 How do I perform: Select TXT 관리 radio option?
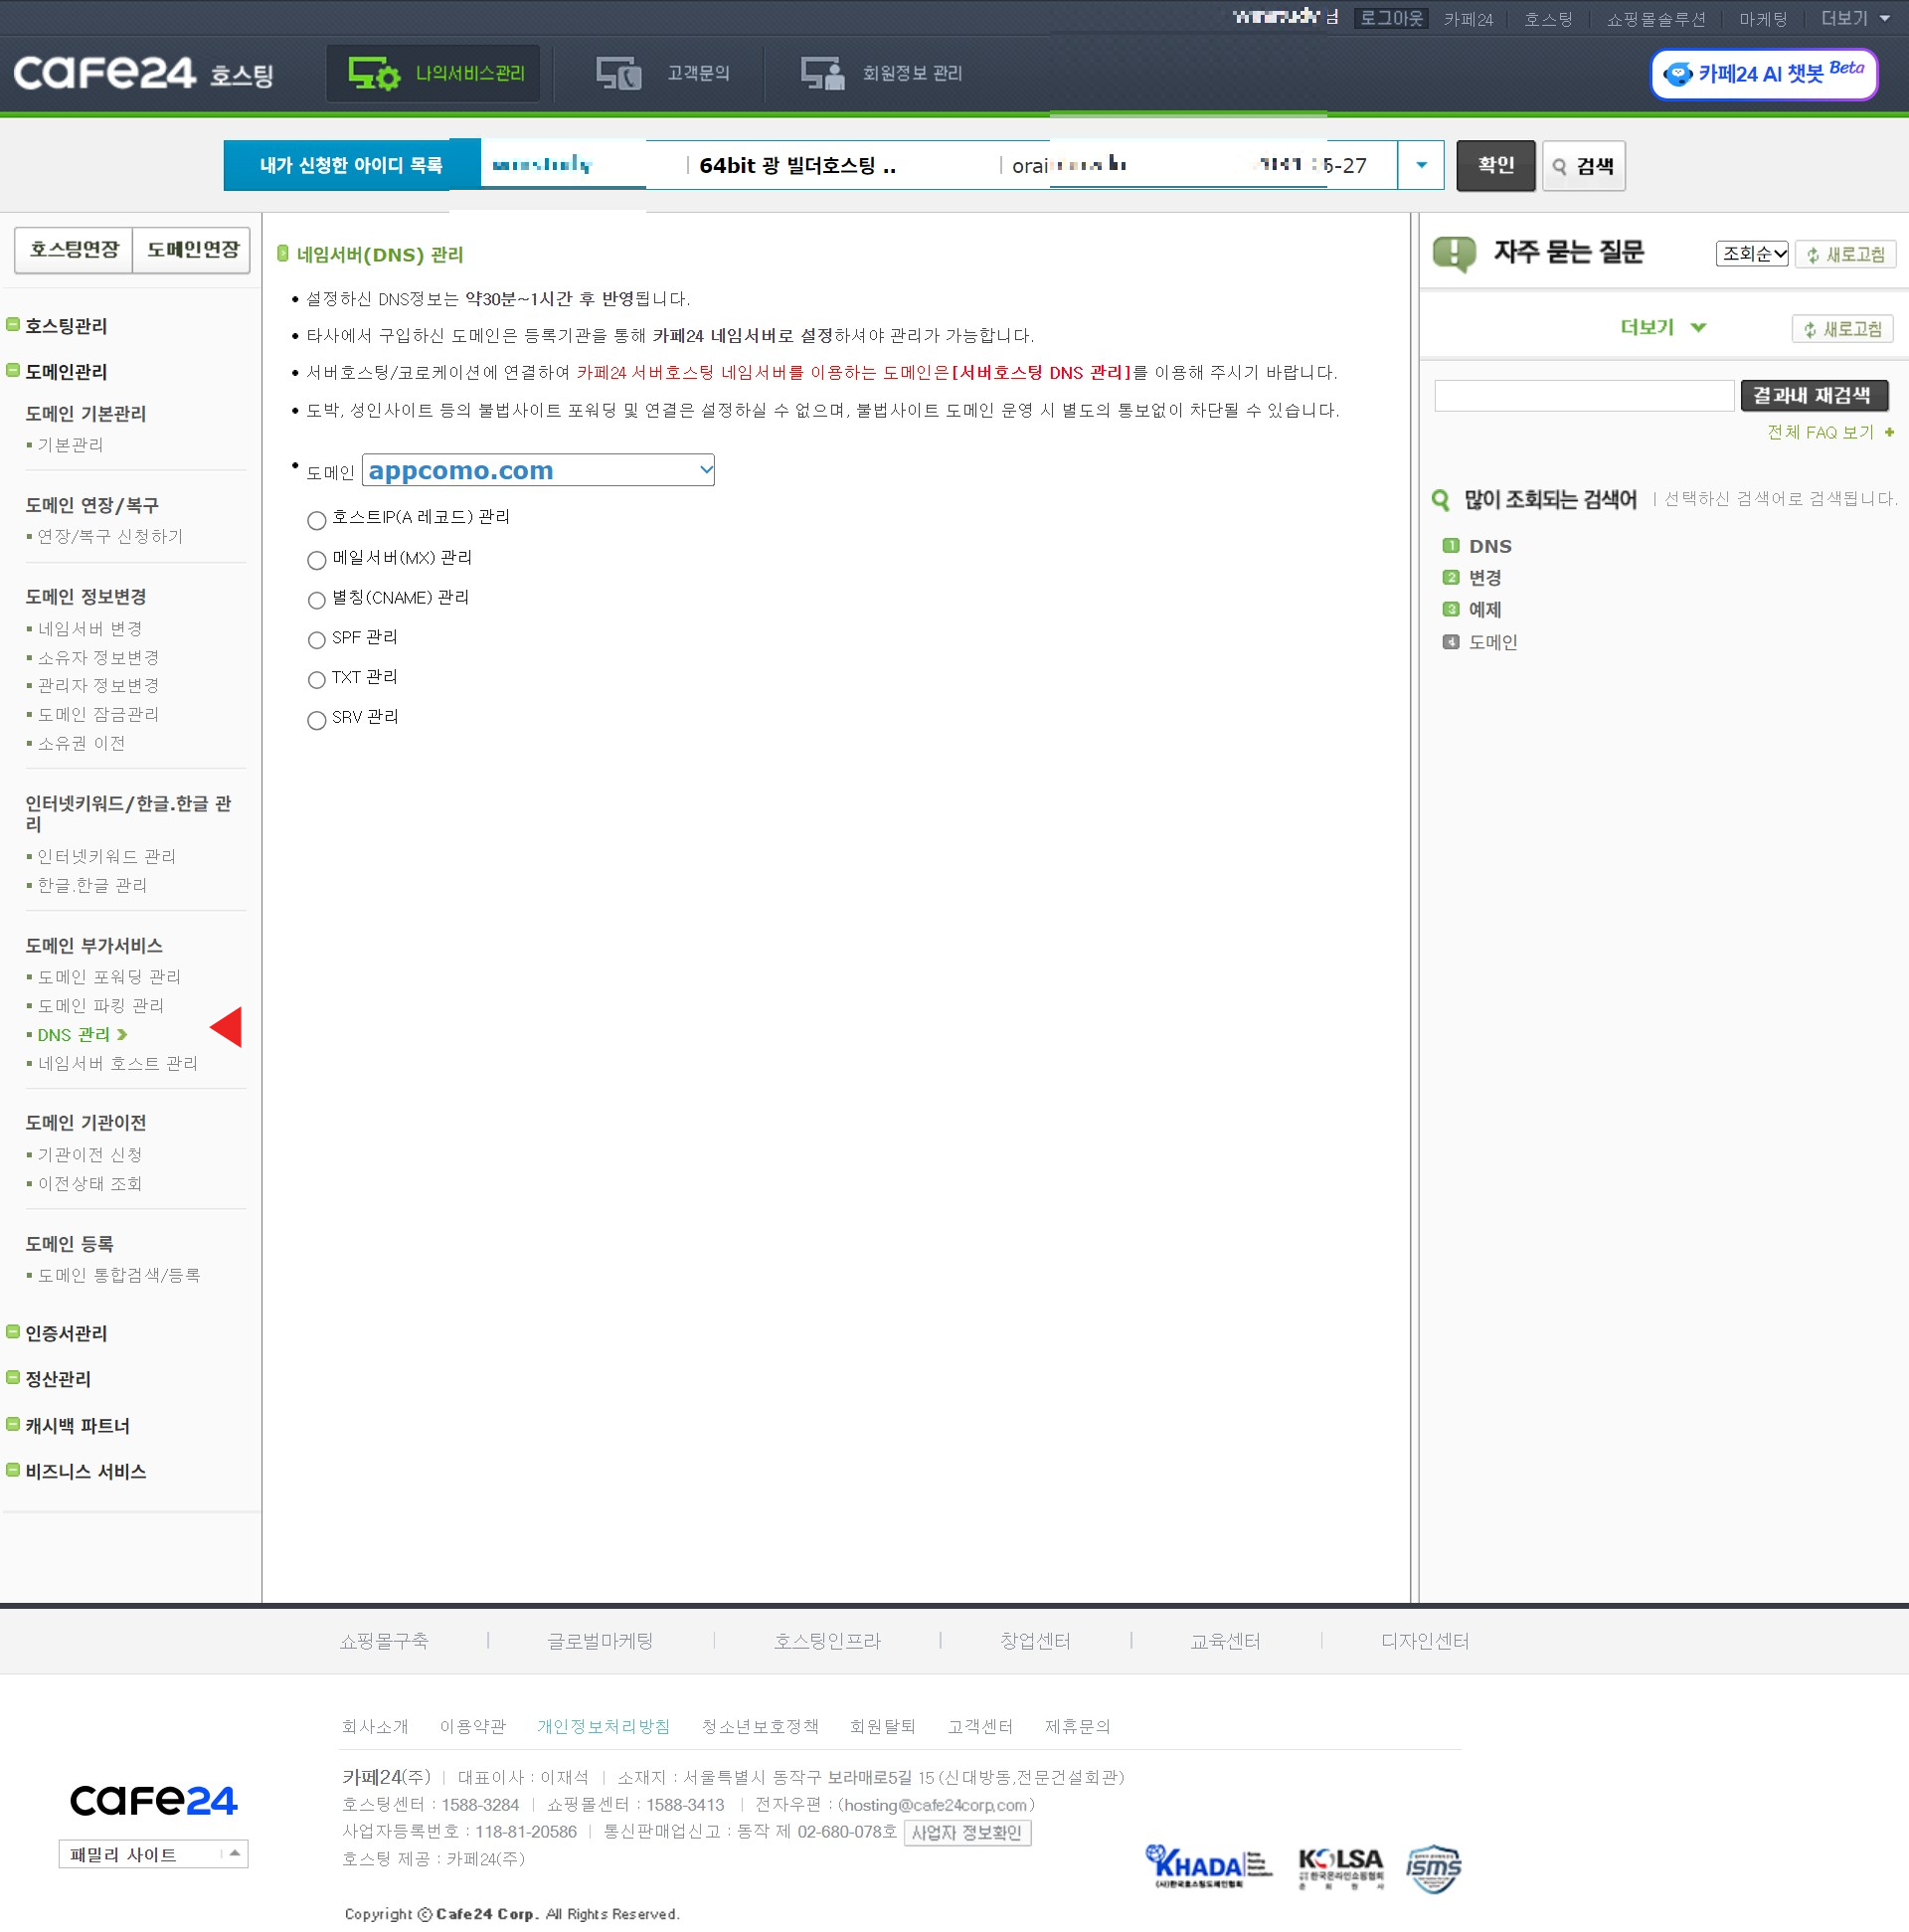click(x=316, y=679)
